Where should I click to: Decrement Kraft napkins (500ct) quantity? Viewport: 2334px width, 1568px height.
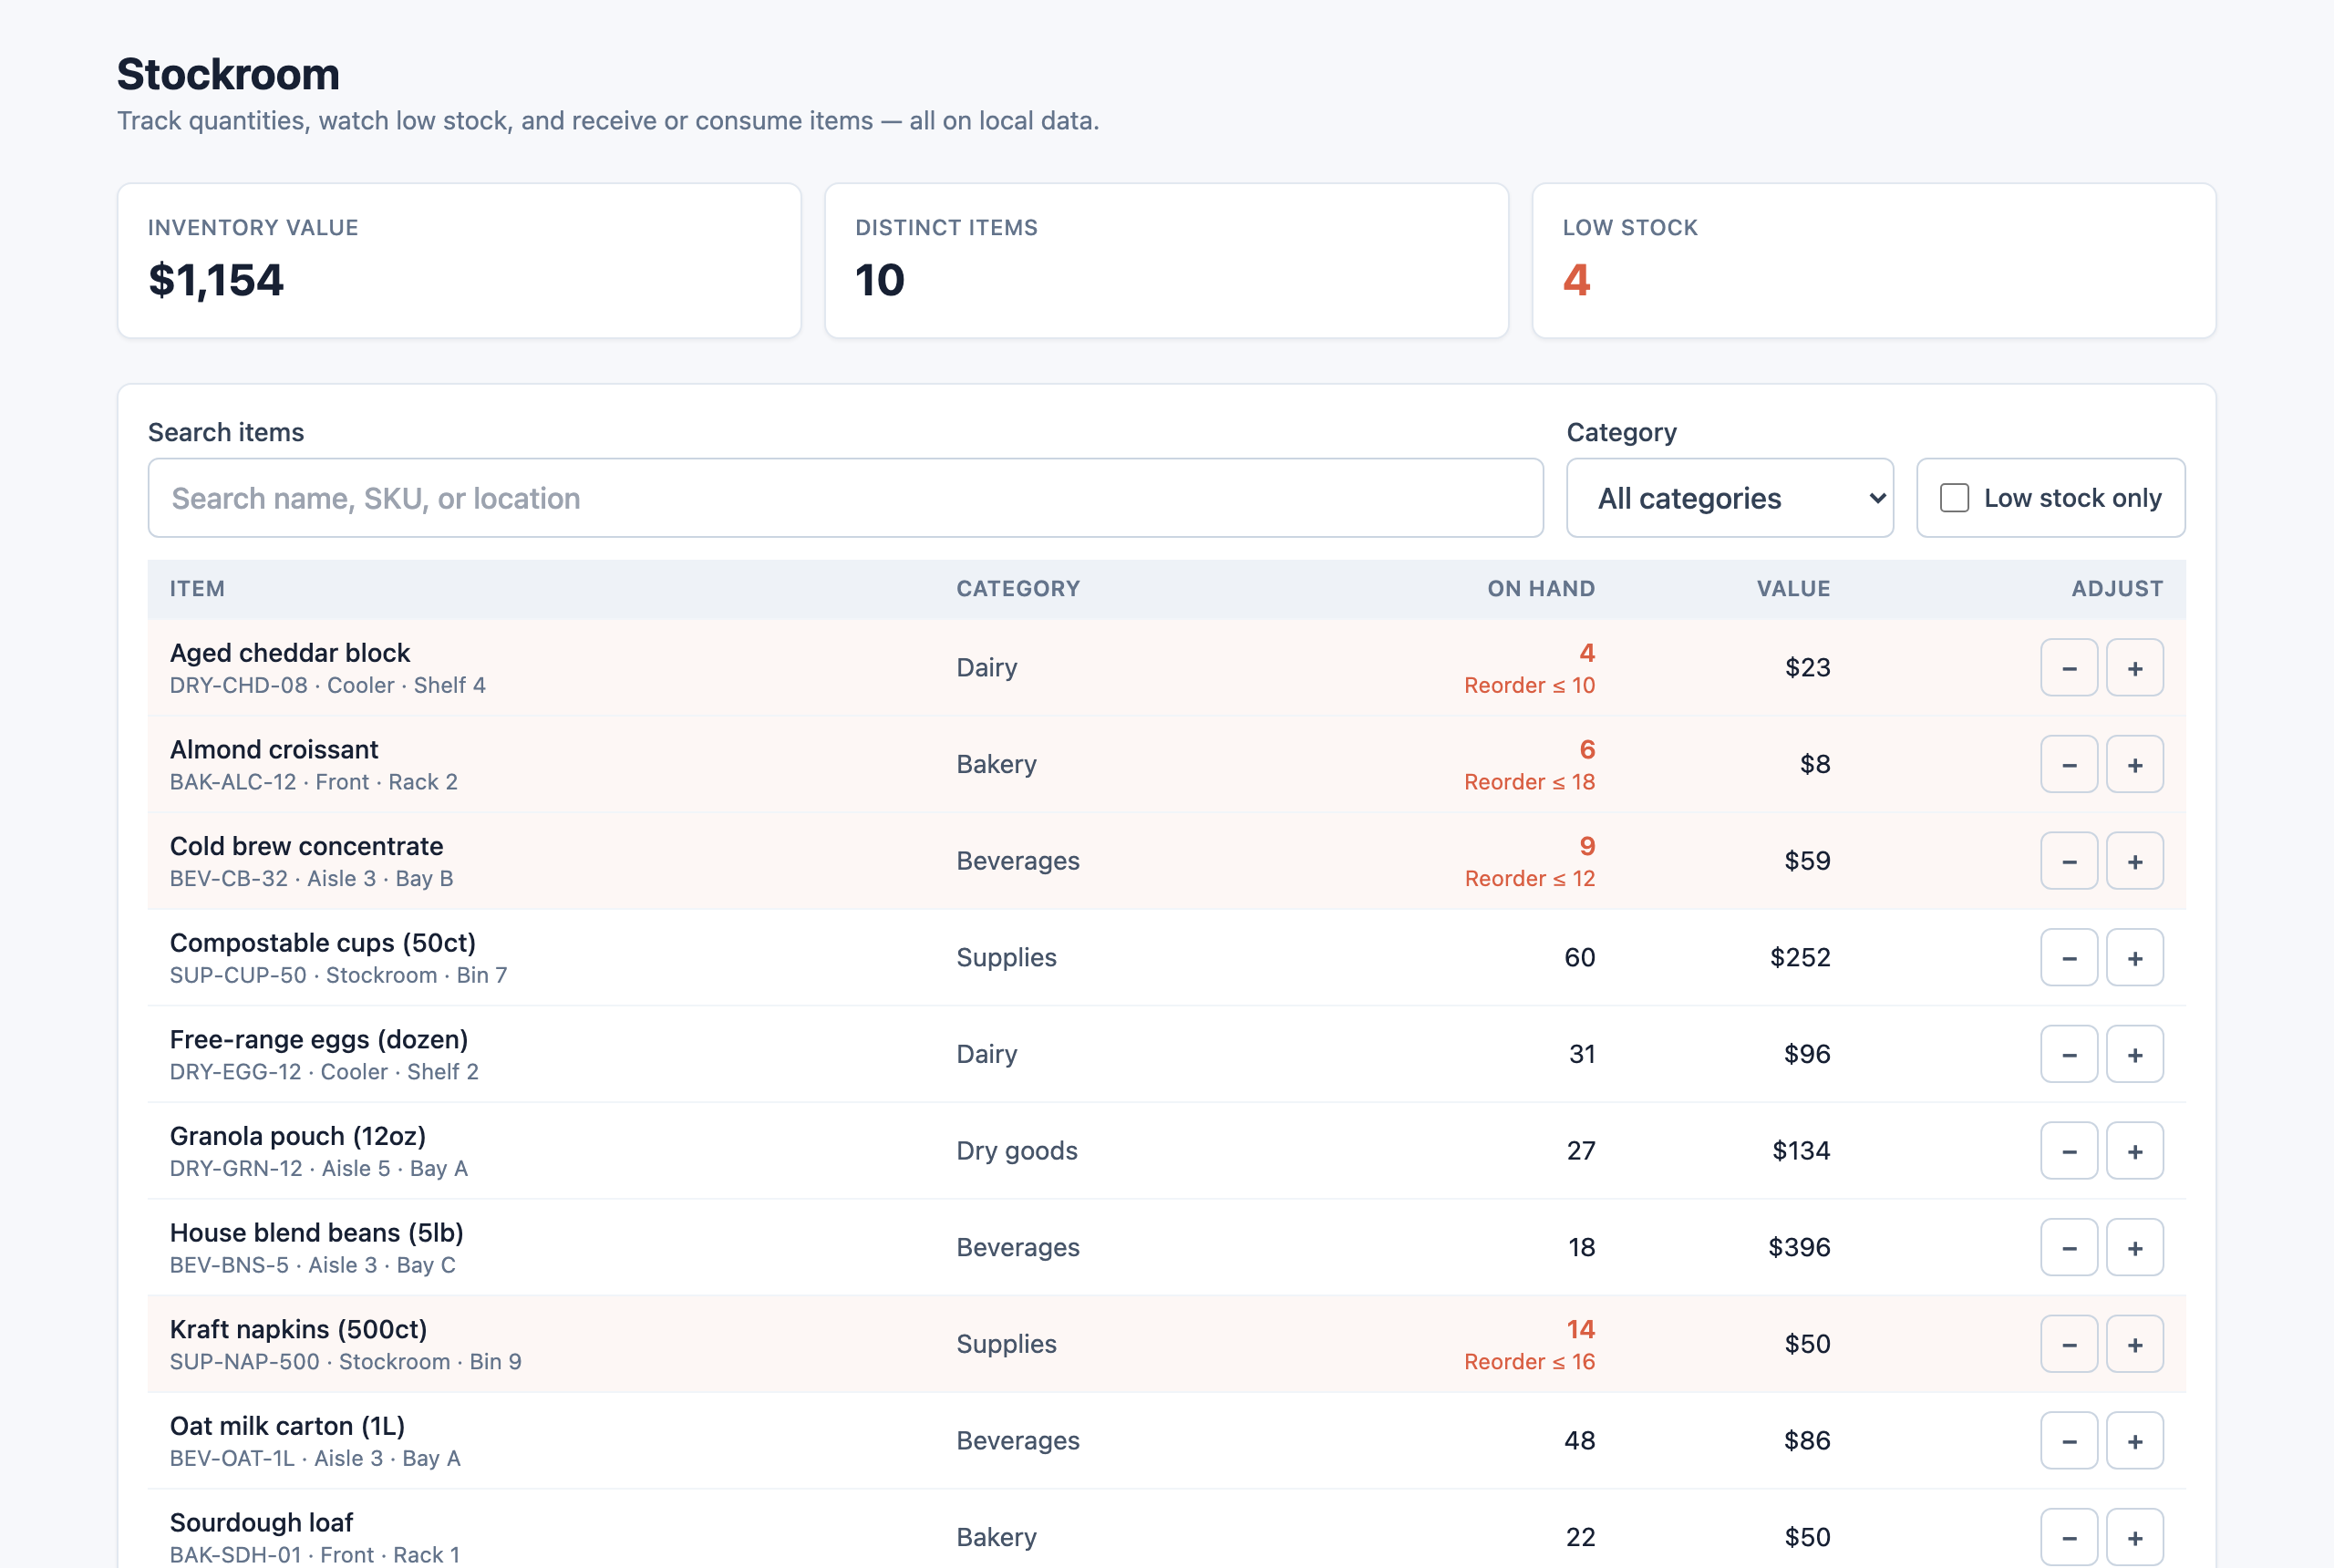coord(2068,1345)
